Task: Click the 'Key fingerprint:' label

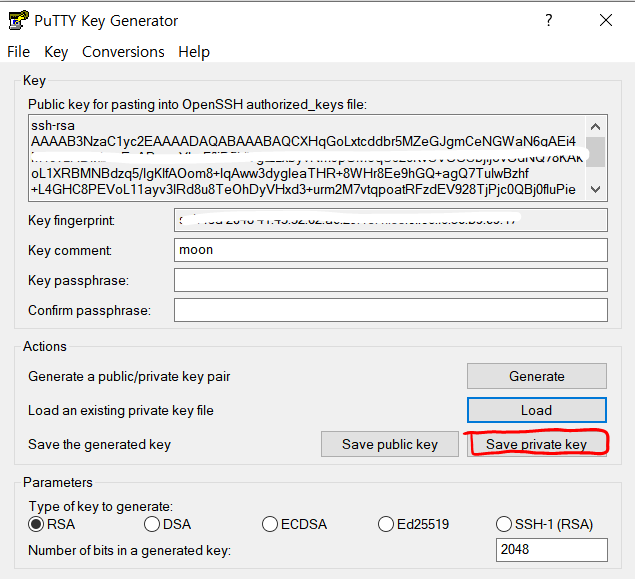Action: click(x=71, y=221)
